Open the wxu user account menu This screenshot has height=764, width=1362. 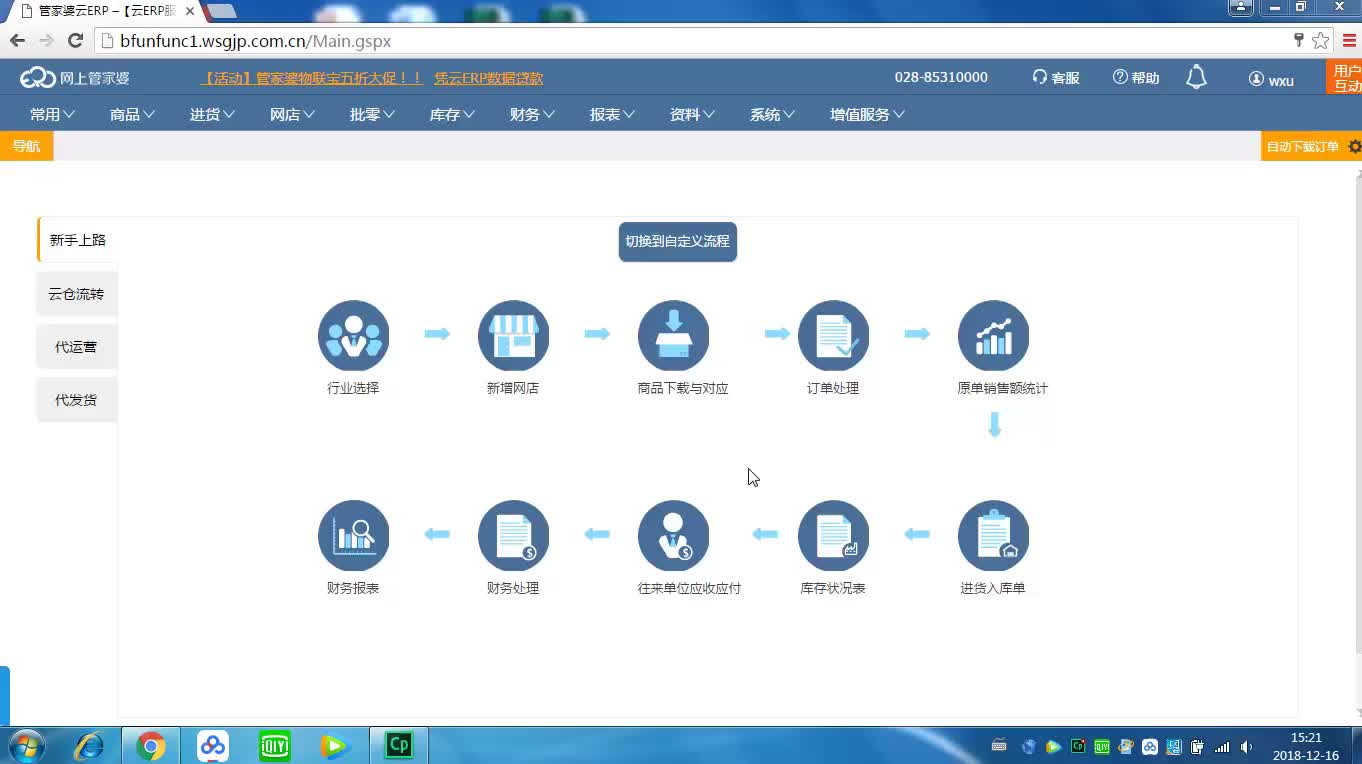coord(1271,79)
